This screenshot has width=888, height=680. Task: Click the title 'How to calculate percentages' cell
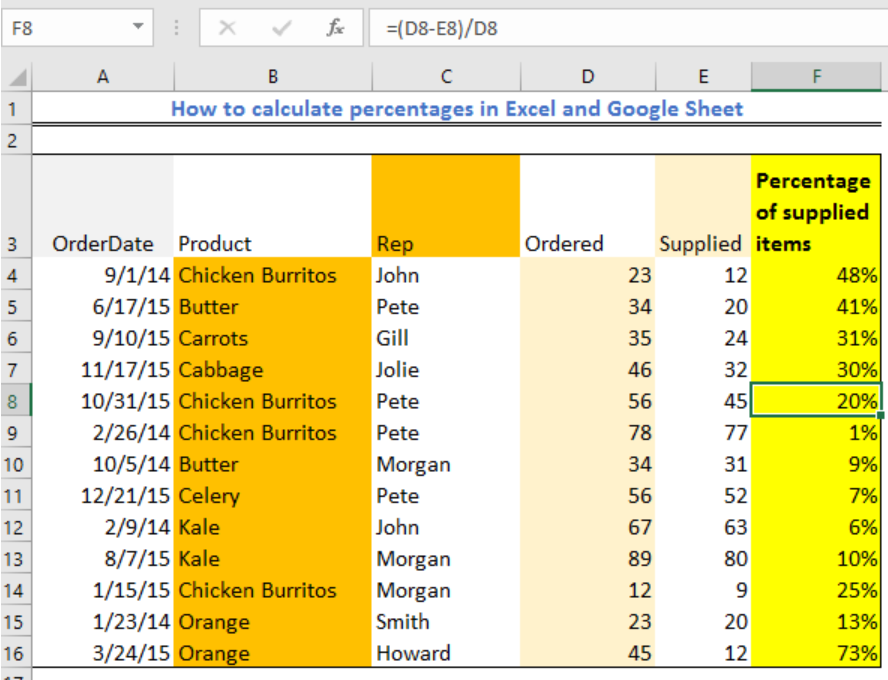(x=456, y=108)
